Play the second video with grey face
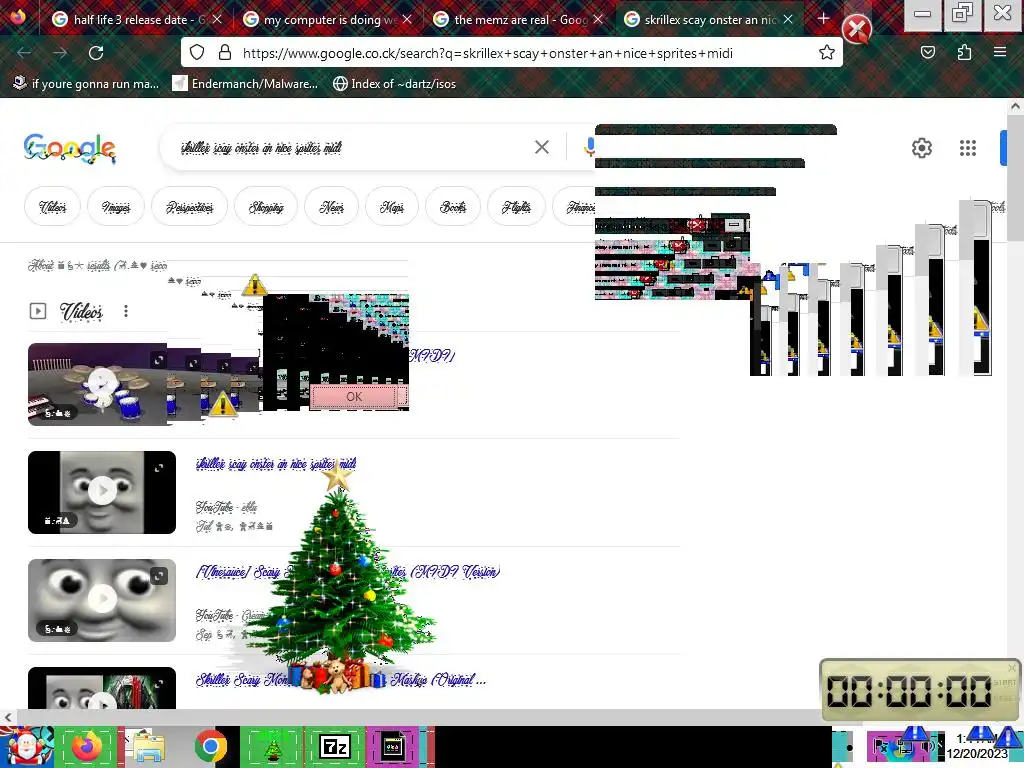This screenshot has height=768, width=1024. (x=102, y=492)
